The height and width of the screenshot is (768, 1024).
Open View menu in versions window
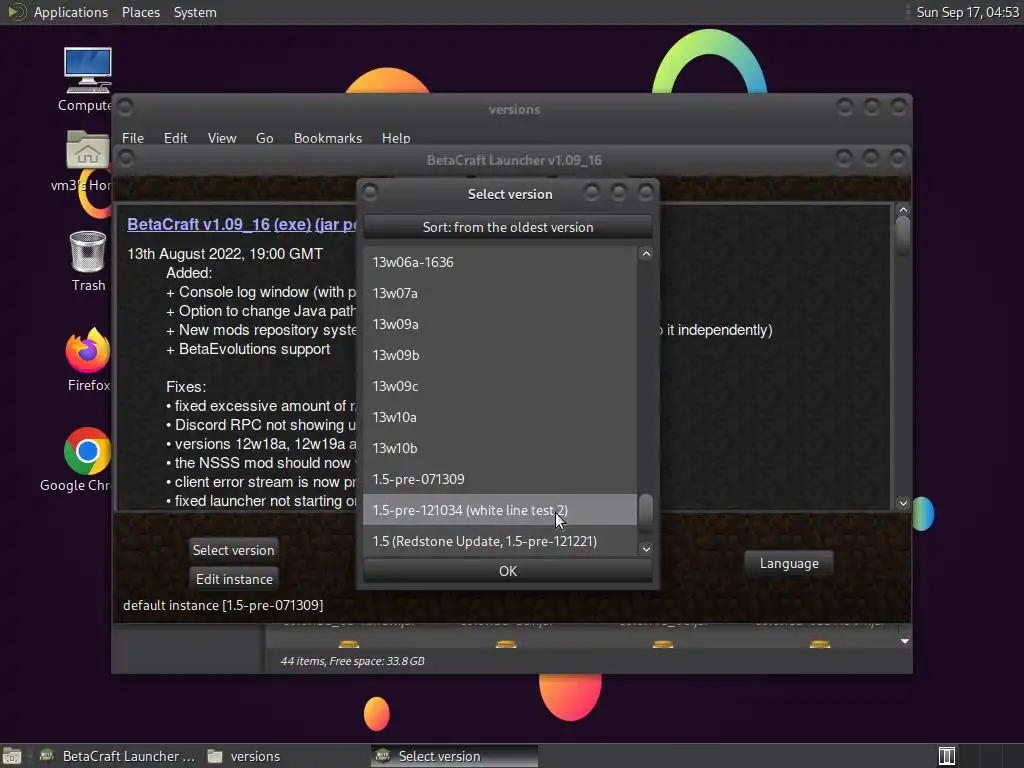pyautogui.click(x=221, y=138)
